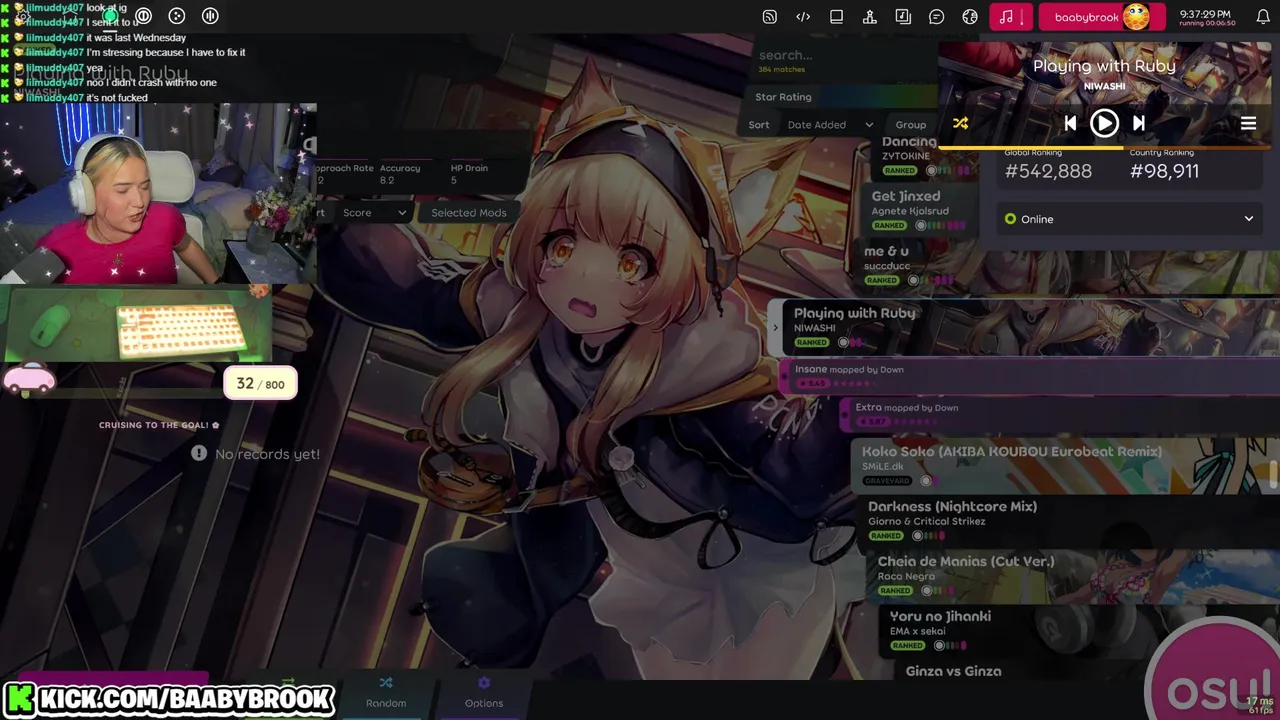Click the Global Ranking #542,888 value
Viewport: 1280px width, 720px height.
pyautogui.click(x=1048, y=171)
